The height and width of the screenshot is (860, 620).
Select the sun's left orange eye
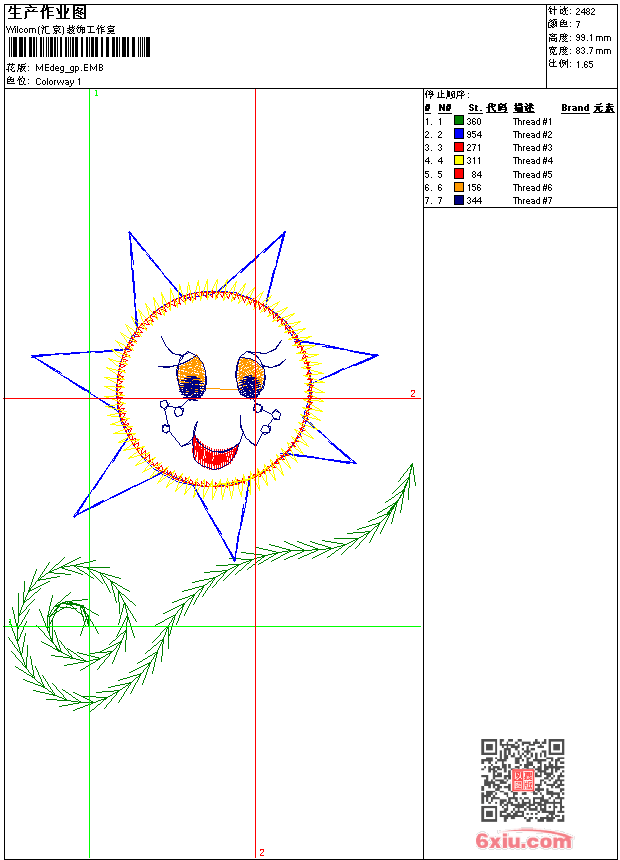(190, 373)
